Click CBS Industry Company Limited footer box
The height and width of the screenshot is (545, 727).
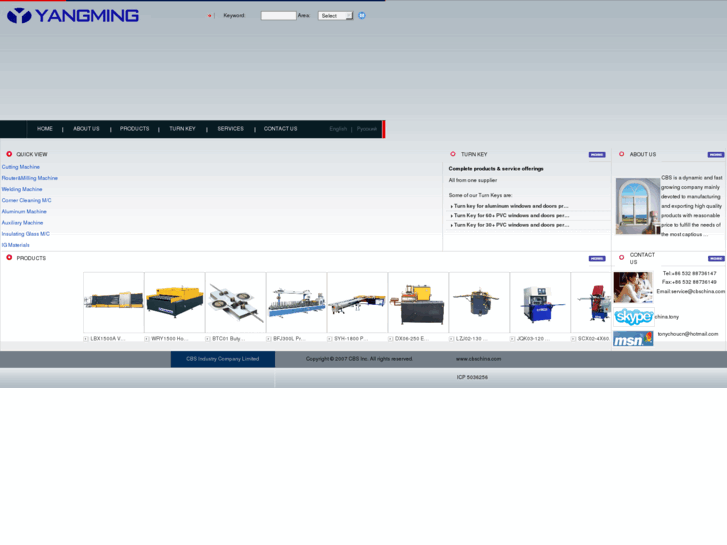223,359
